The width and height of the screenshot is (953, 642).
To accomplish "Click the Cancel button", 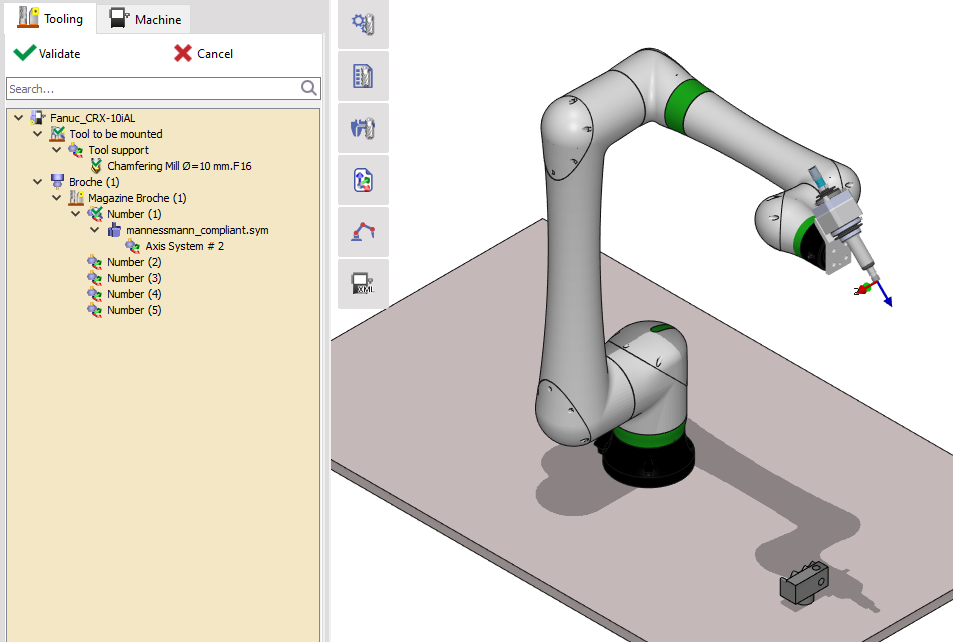I will (203, 53).
